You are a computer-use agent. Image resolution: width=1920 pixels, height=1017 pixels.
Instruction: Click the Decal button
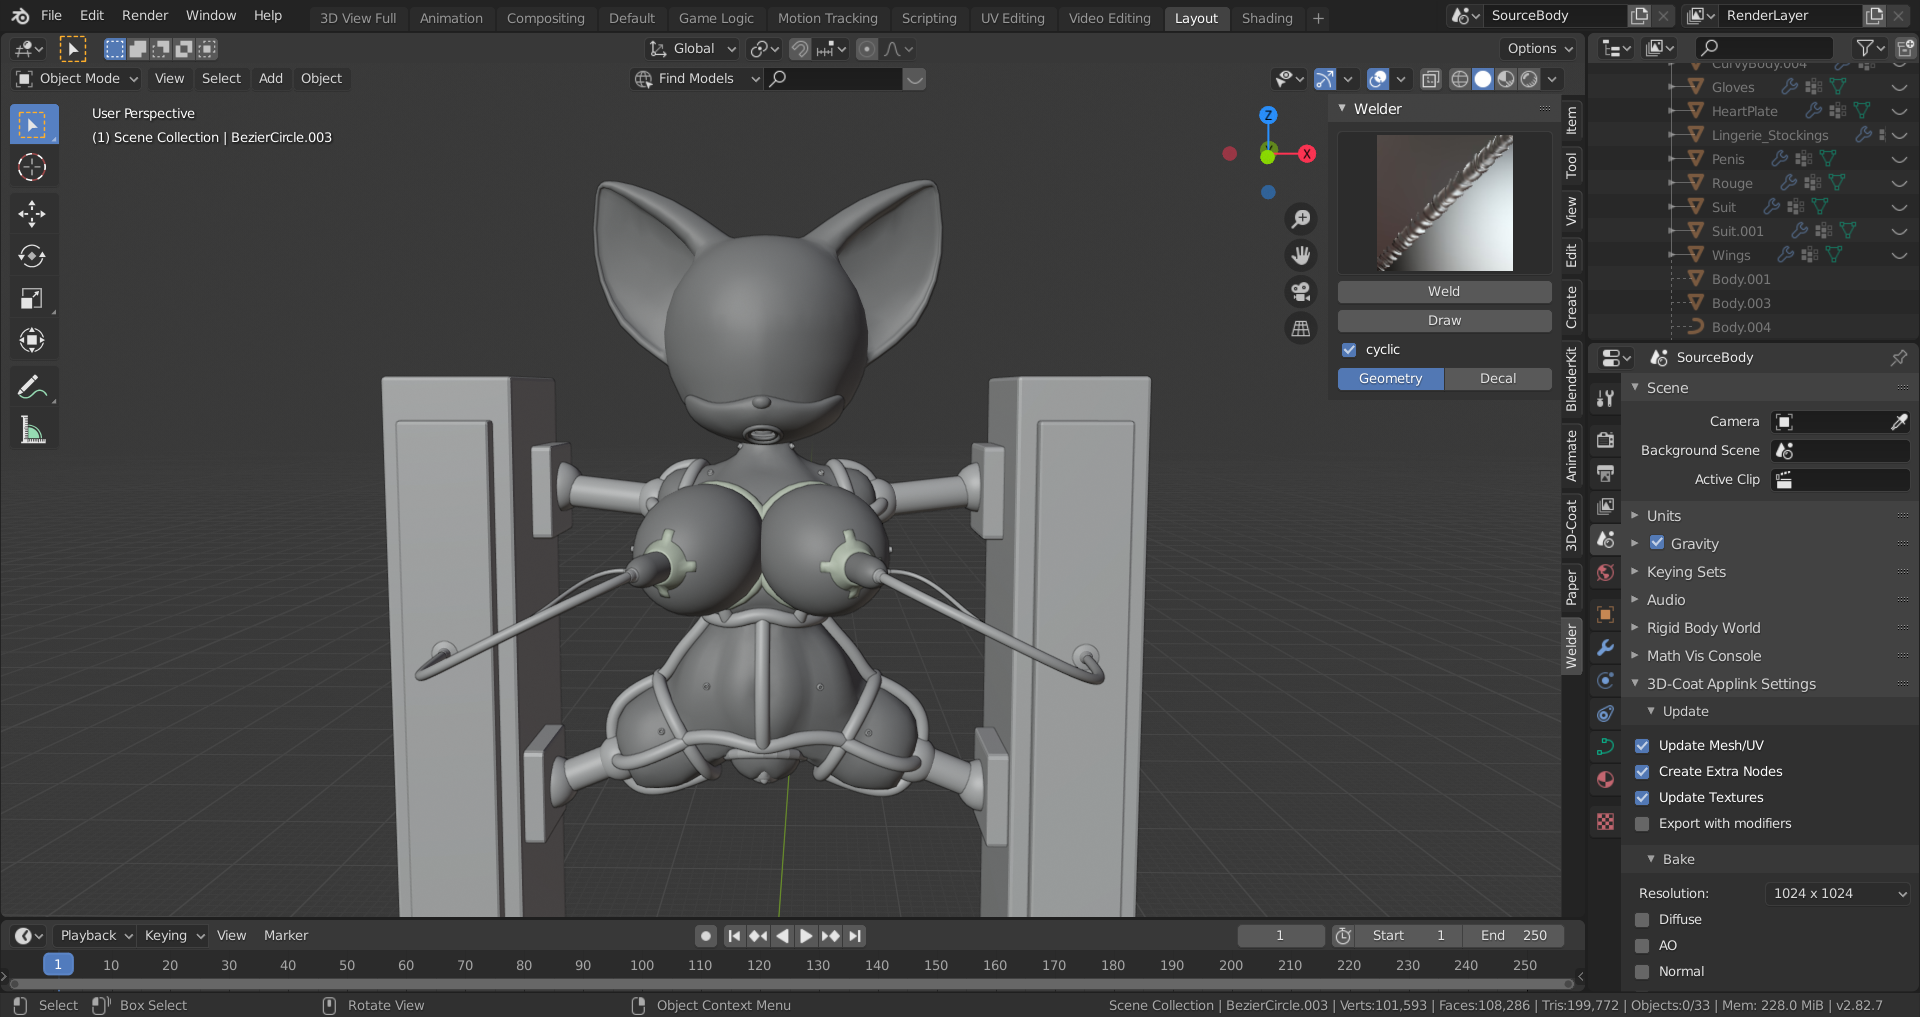(1497, 378)
